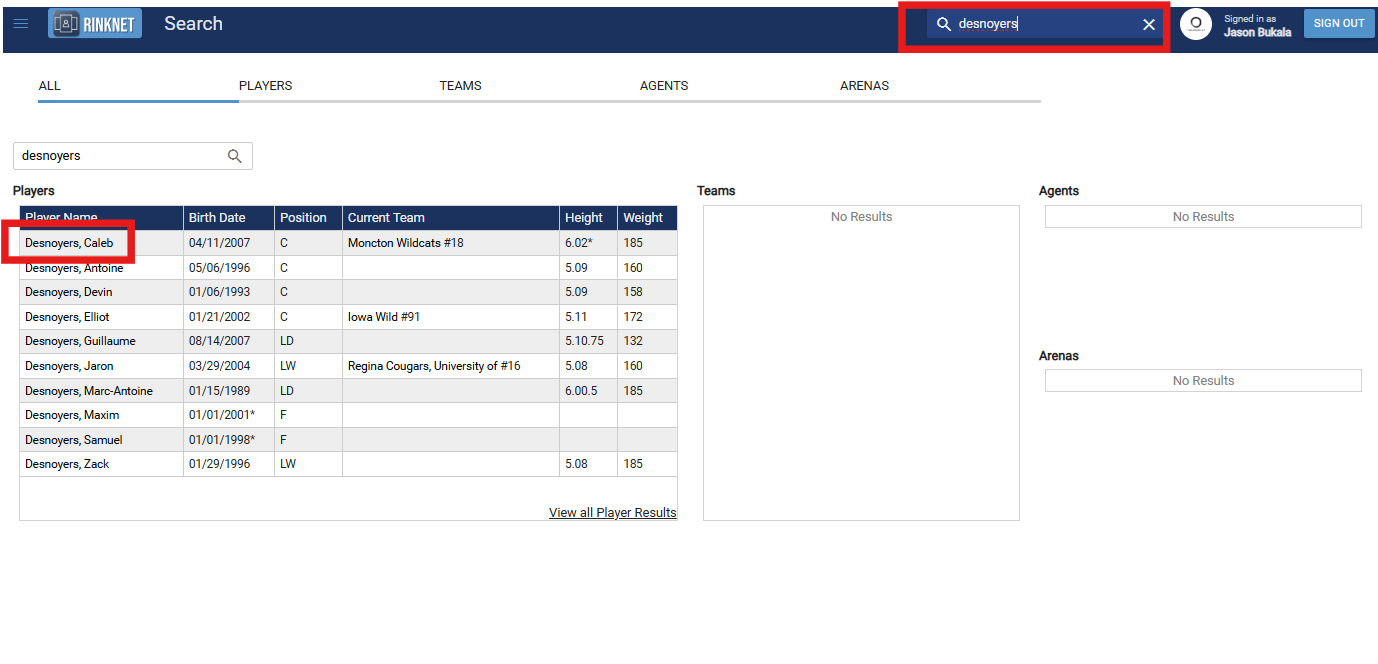Open the hamburger navigation menu

21,23
